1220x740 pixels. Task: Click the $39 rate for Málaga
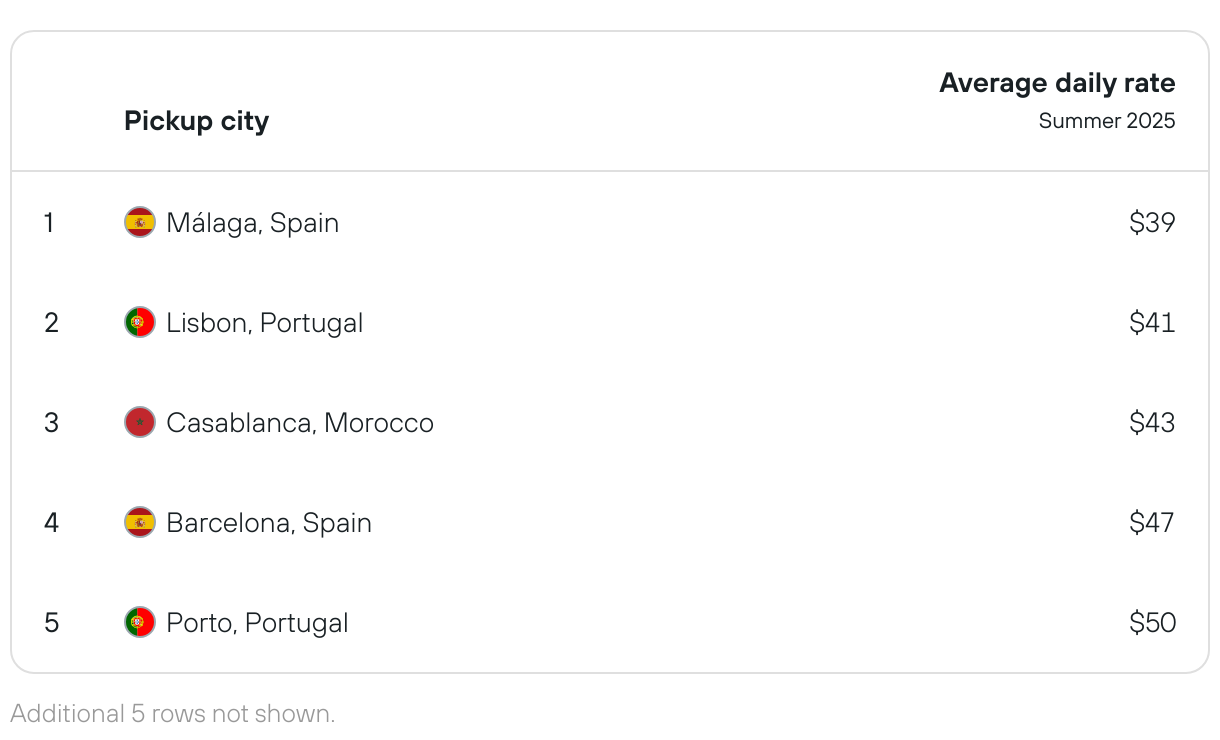[1152, 222]
